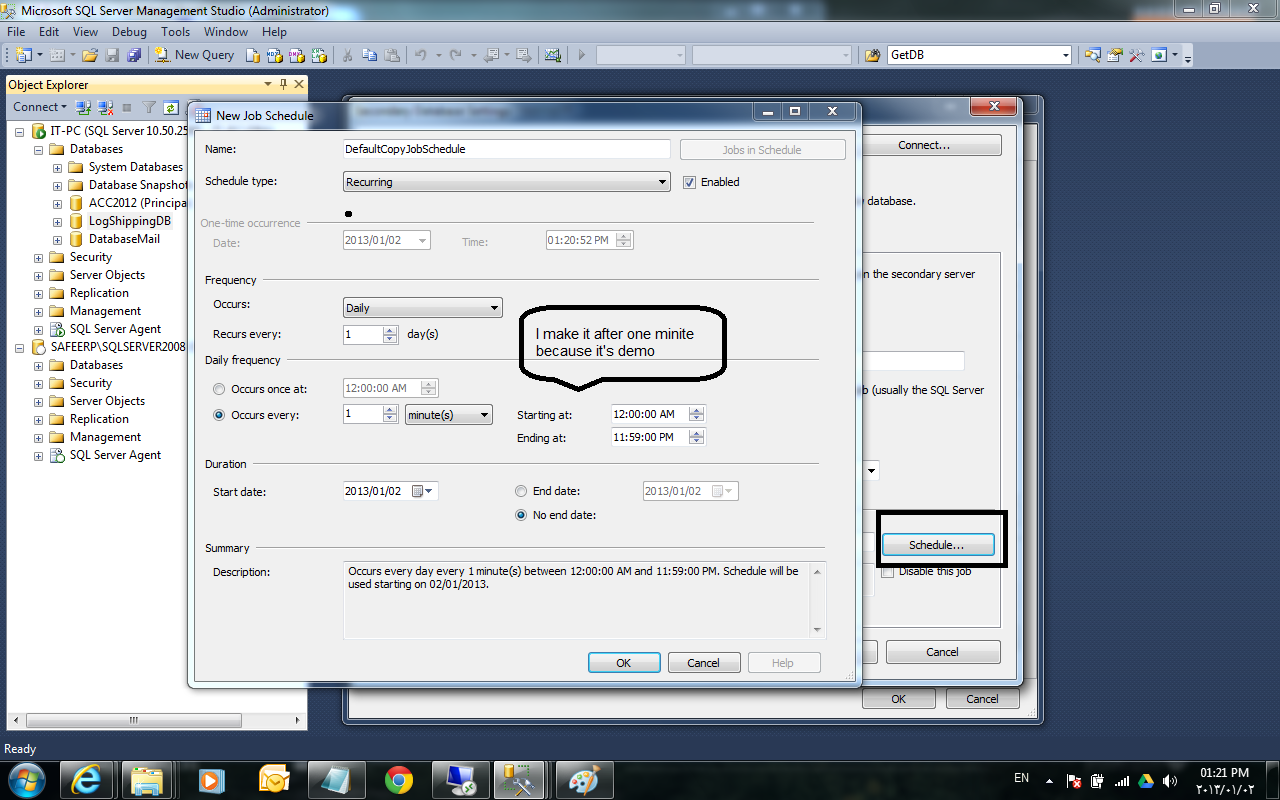Toggle the Enabled checkbox
This screenshot has height=800, width=1280.
click(x=690, y=182)
